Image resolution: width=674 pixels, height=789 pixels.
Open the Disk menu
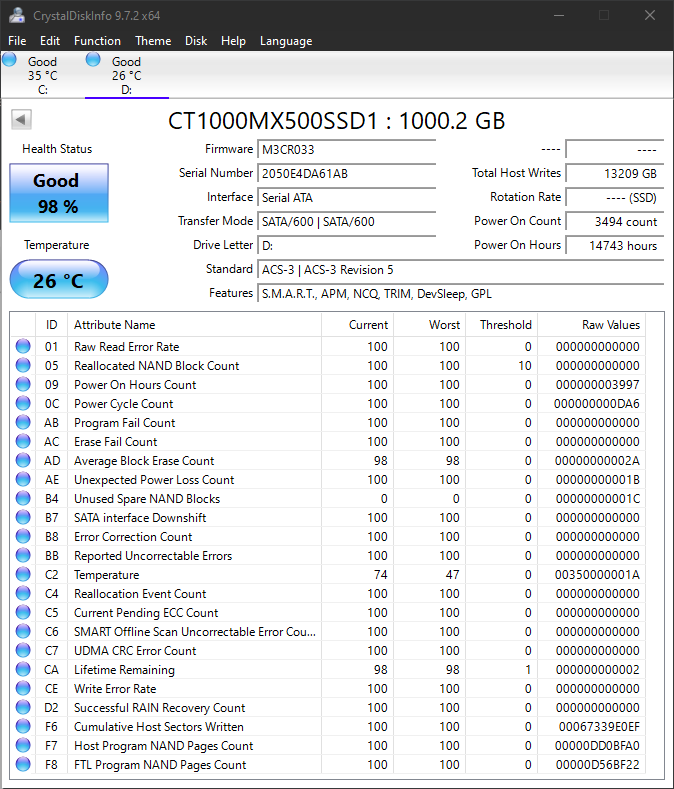[196, 41]
